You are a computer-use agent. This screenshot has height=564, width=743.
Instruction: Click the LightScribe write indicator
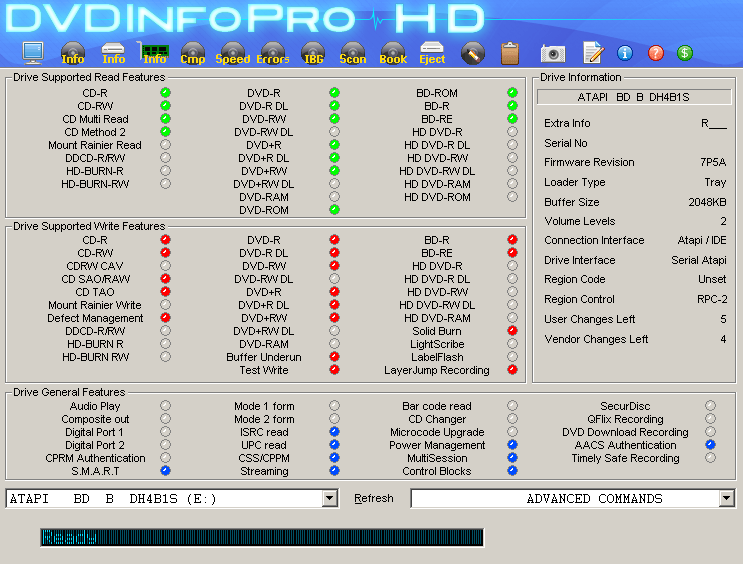[512, 344]
